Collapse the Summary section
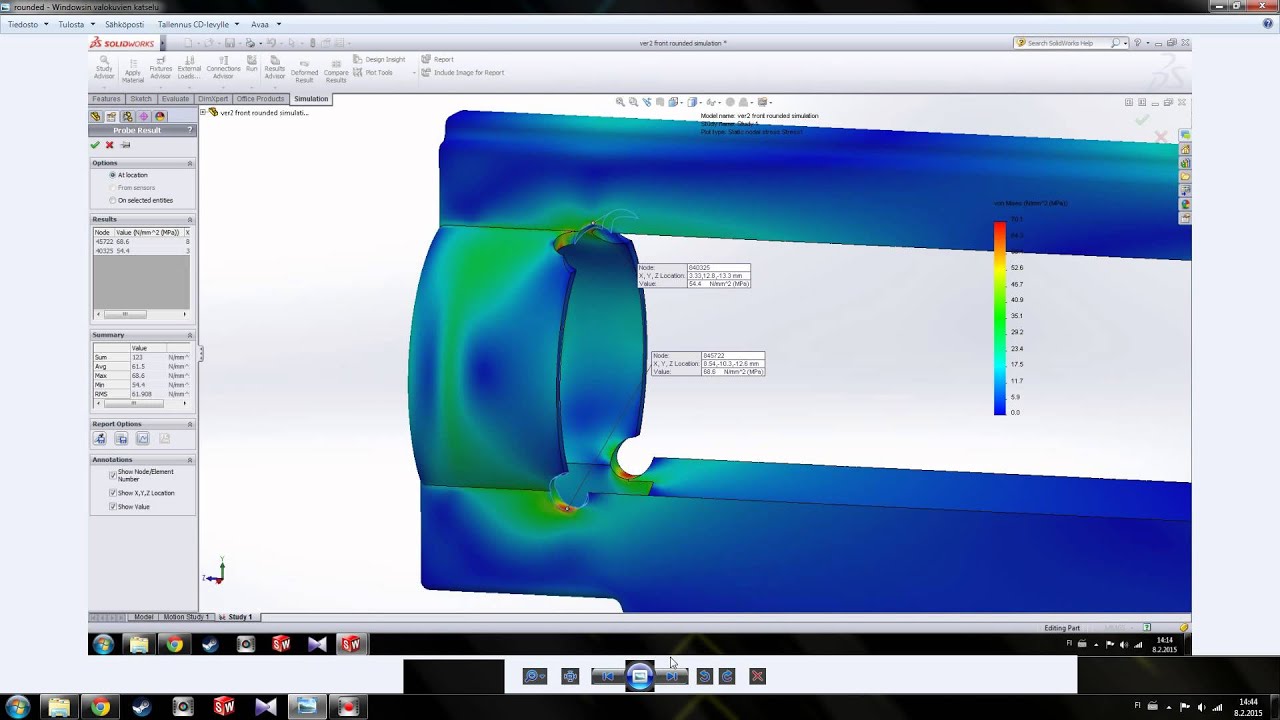1280x720 pixels. [190, 335]
